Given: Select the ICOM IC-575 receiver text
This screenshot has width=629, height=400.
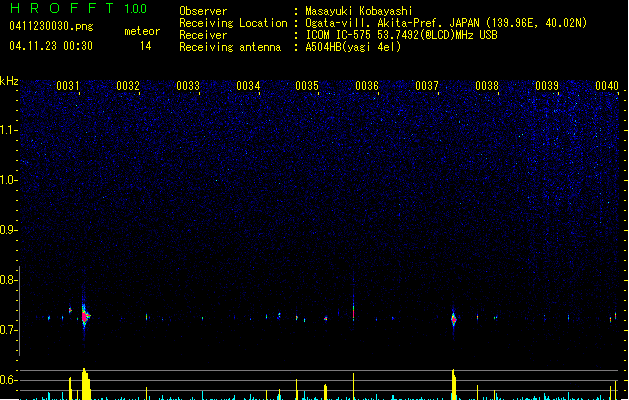Looking at the screenshot, I should pyautogui.click(x=402, y=35).
